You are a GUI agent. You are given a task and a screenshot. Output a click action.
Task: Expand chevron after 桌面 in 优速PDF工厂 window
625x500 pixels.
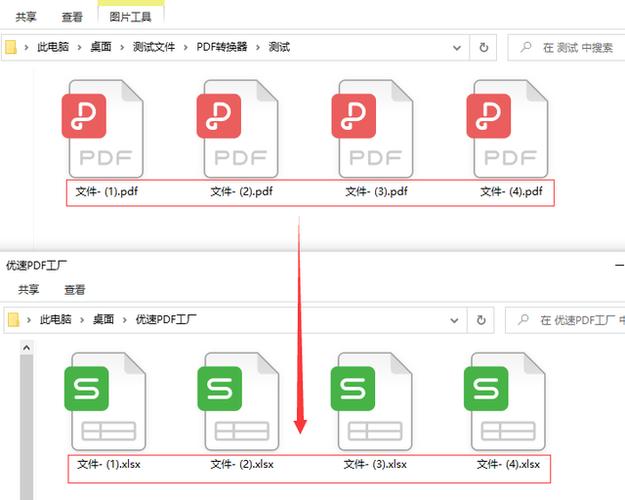point(124,320)
